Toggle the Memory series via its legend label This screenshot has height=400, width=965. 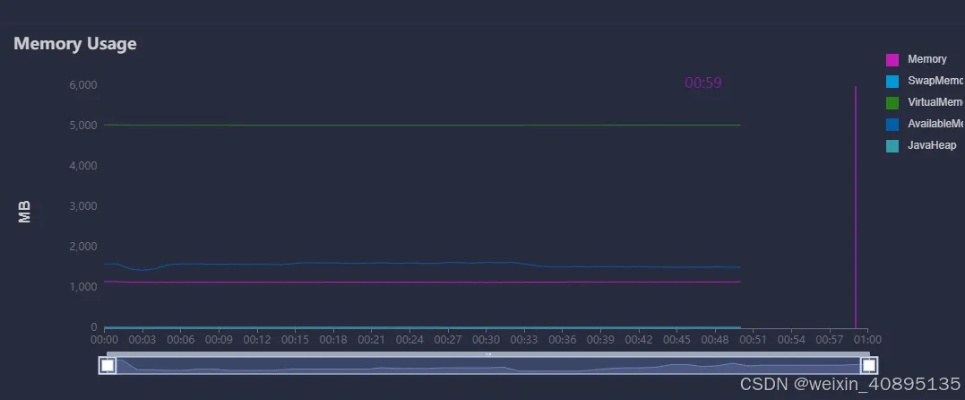927,60
